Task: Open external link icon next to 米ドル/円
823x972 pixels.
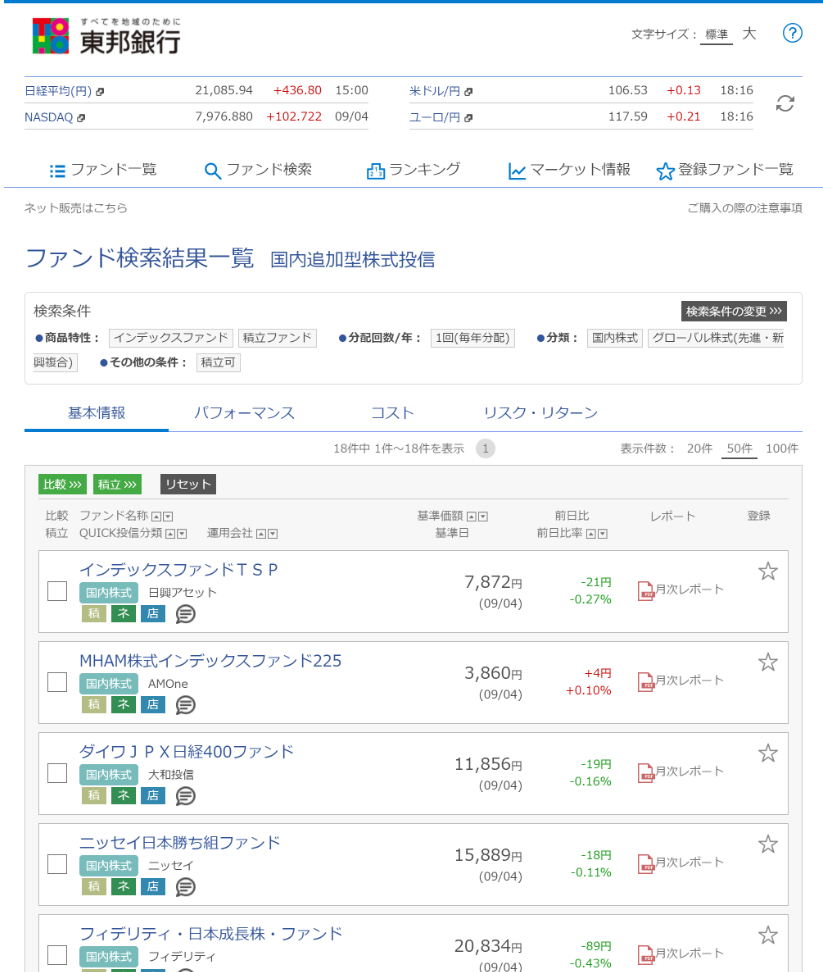Action: click(469, 92)
